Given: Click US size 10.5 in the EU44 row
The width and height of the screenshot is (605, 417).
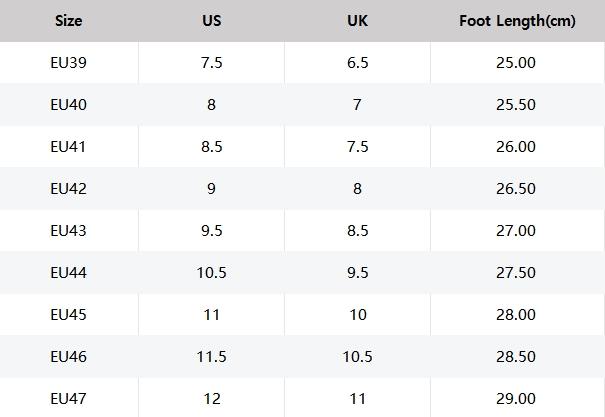Looking at the screenshot, I should coord(211,272).
